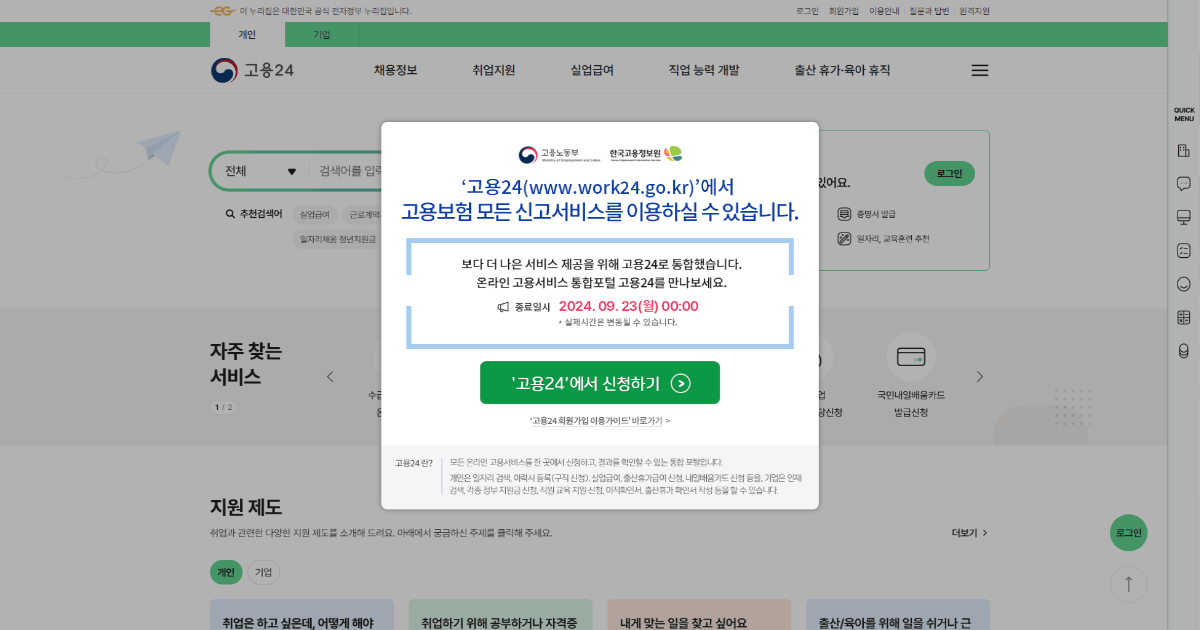This screenshot has height=630, width=1200.
Task: Click the floating round 로그인 button
Action: (1129, 533)
